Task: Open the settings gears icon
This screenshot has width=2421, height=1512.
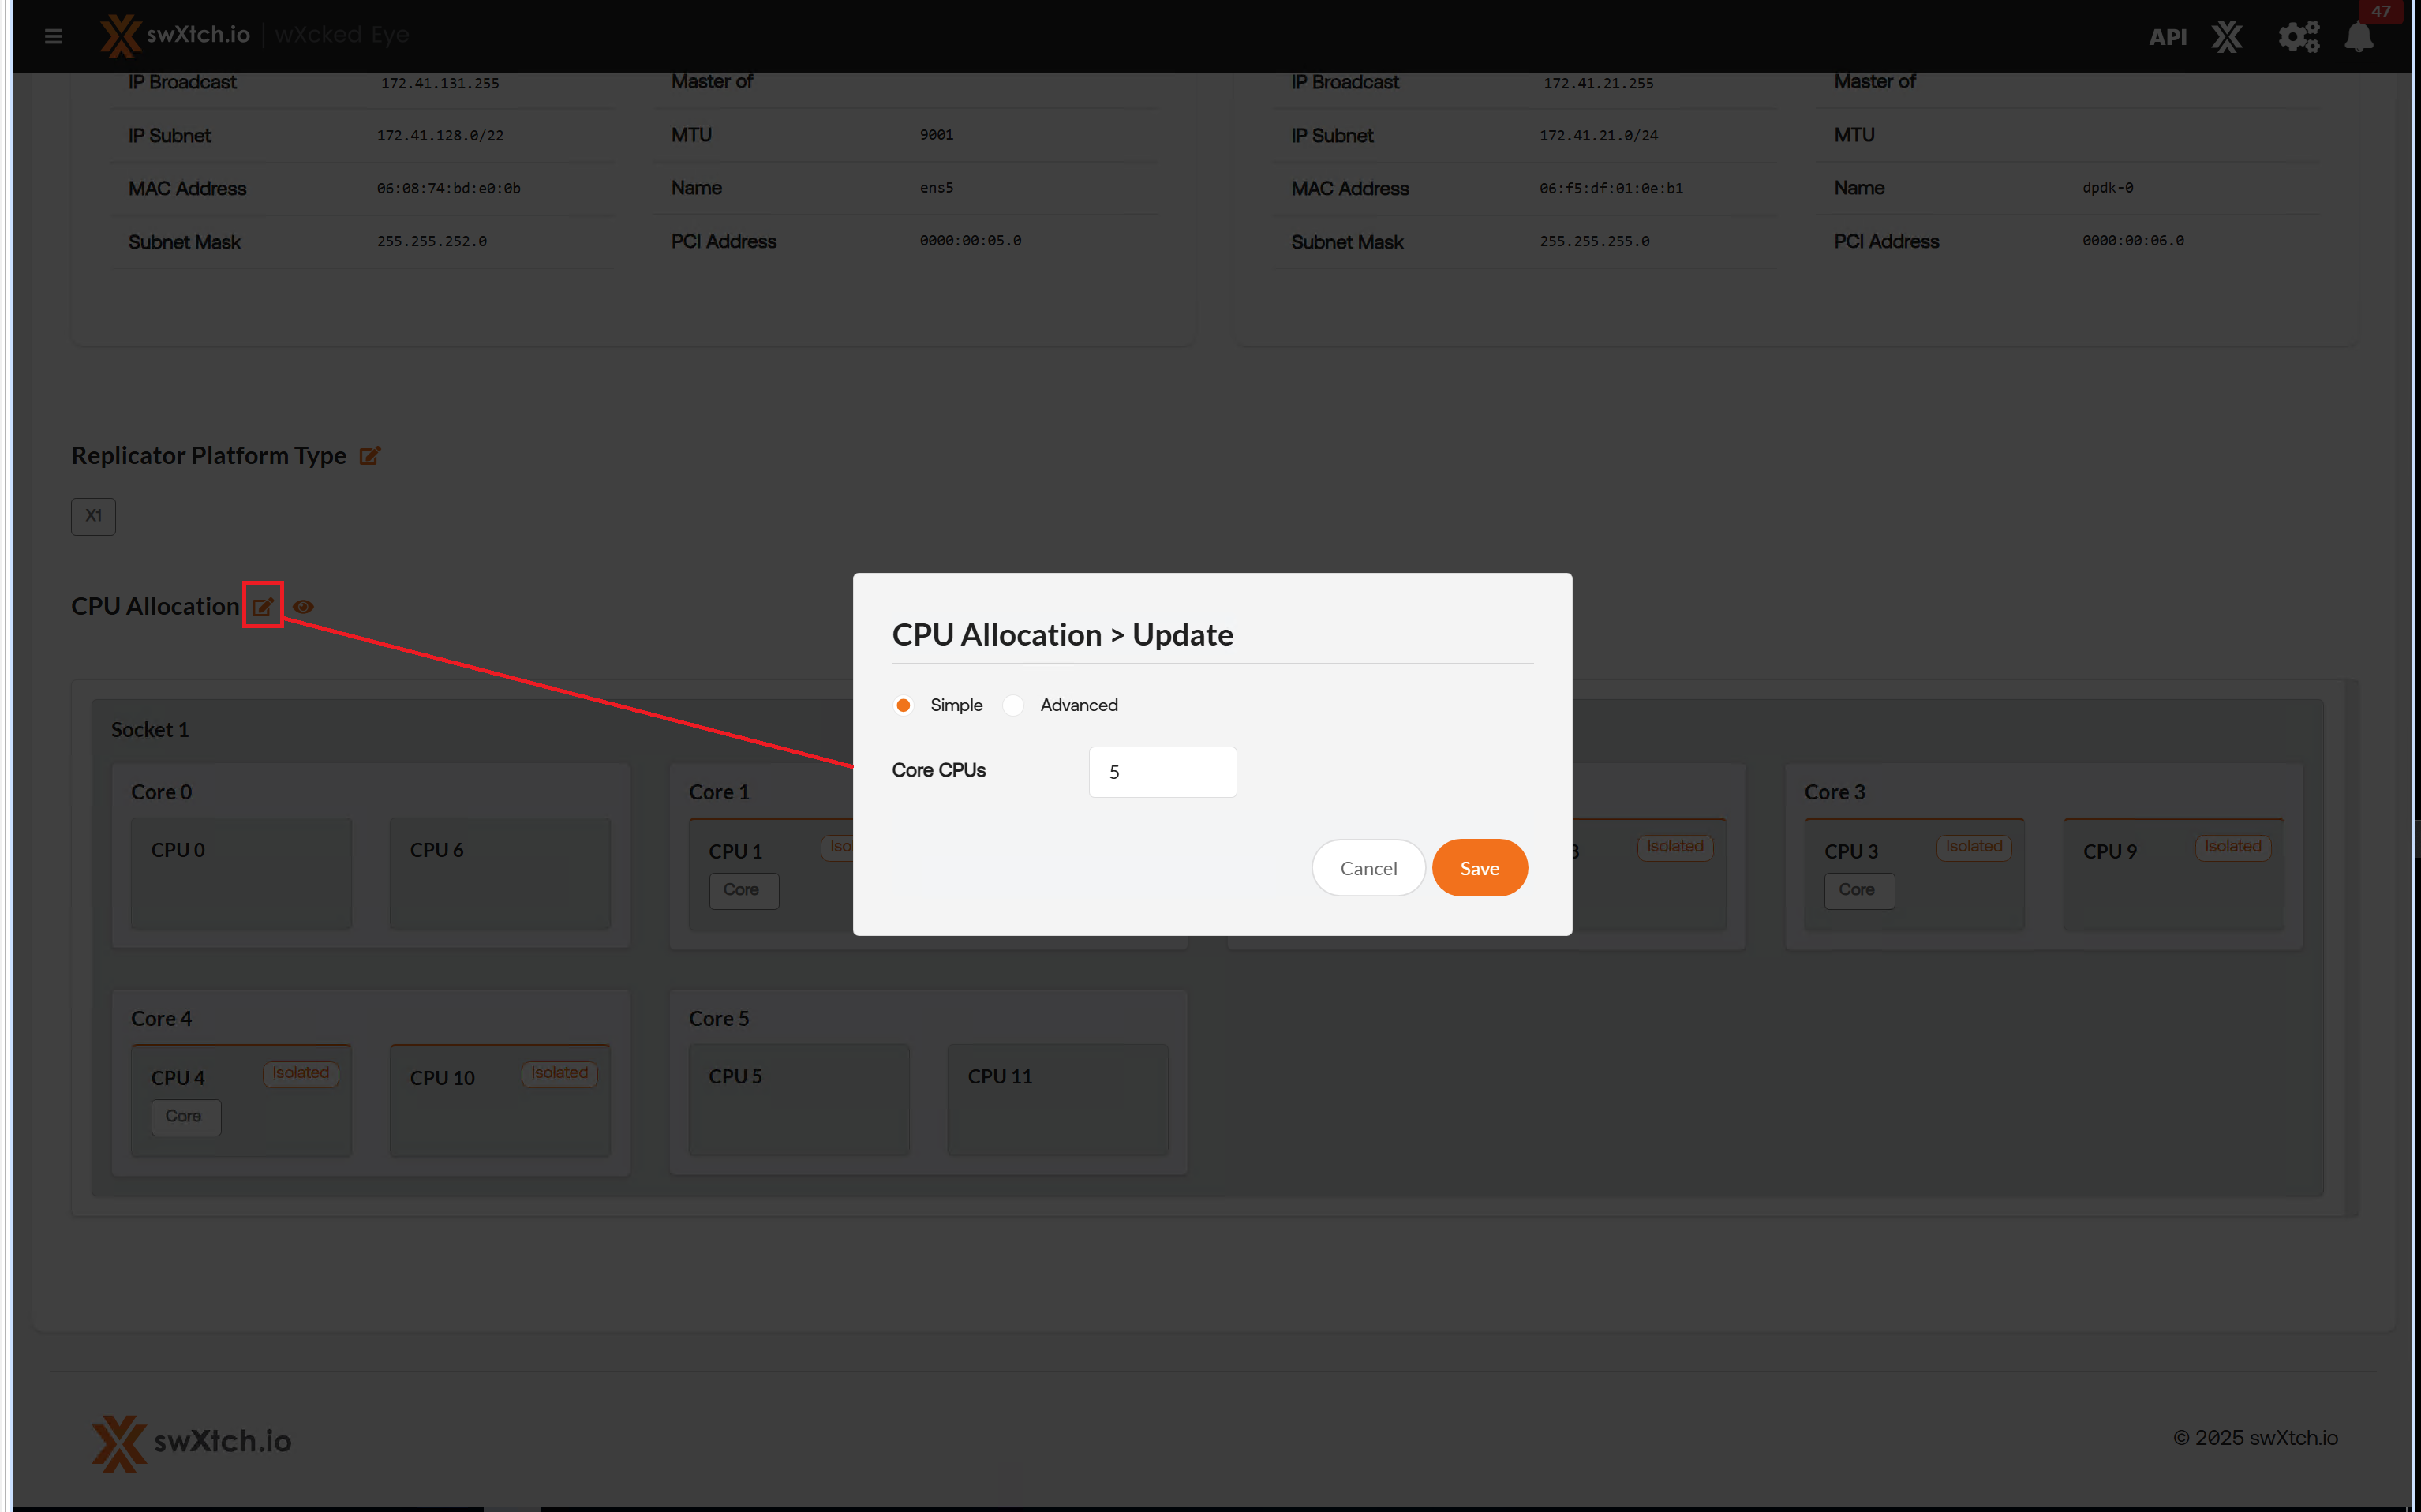Action: (2298, 37)
